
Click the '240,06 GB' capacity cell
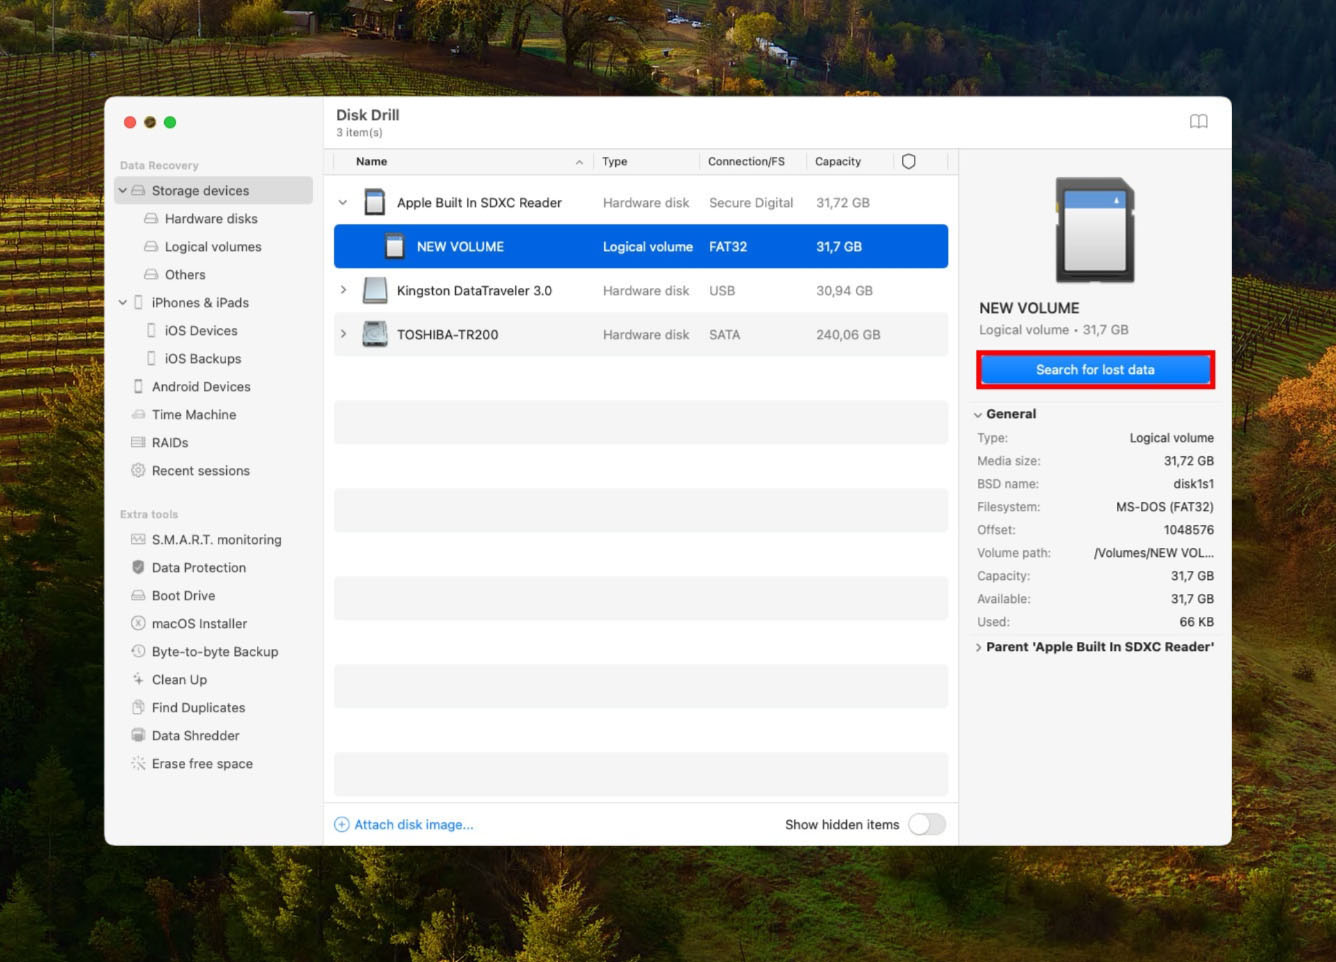[x=848, y=335]
